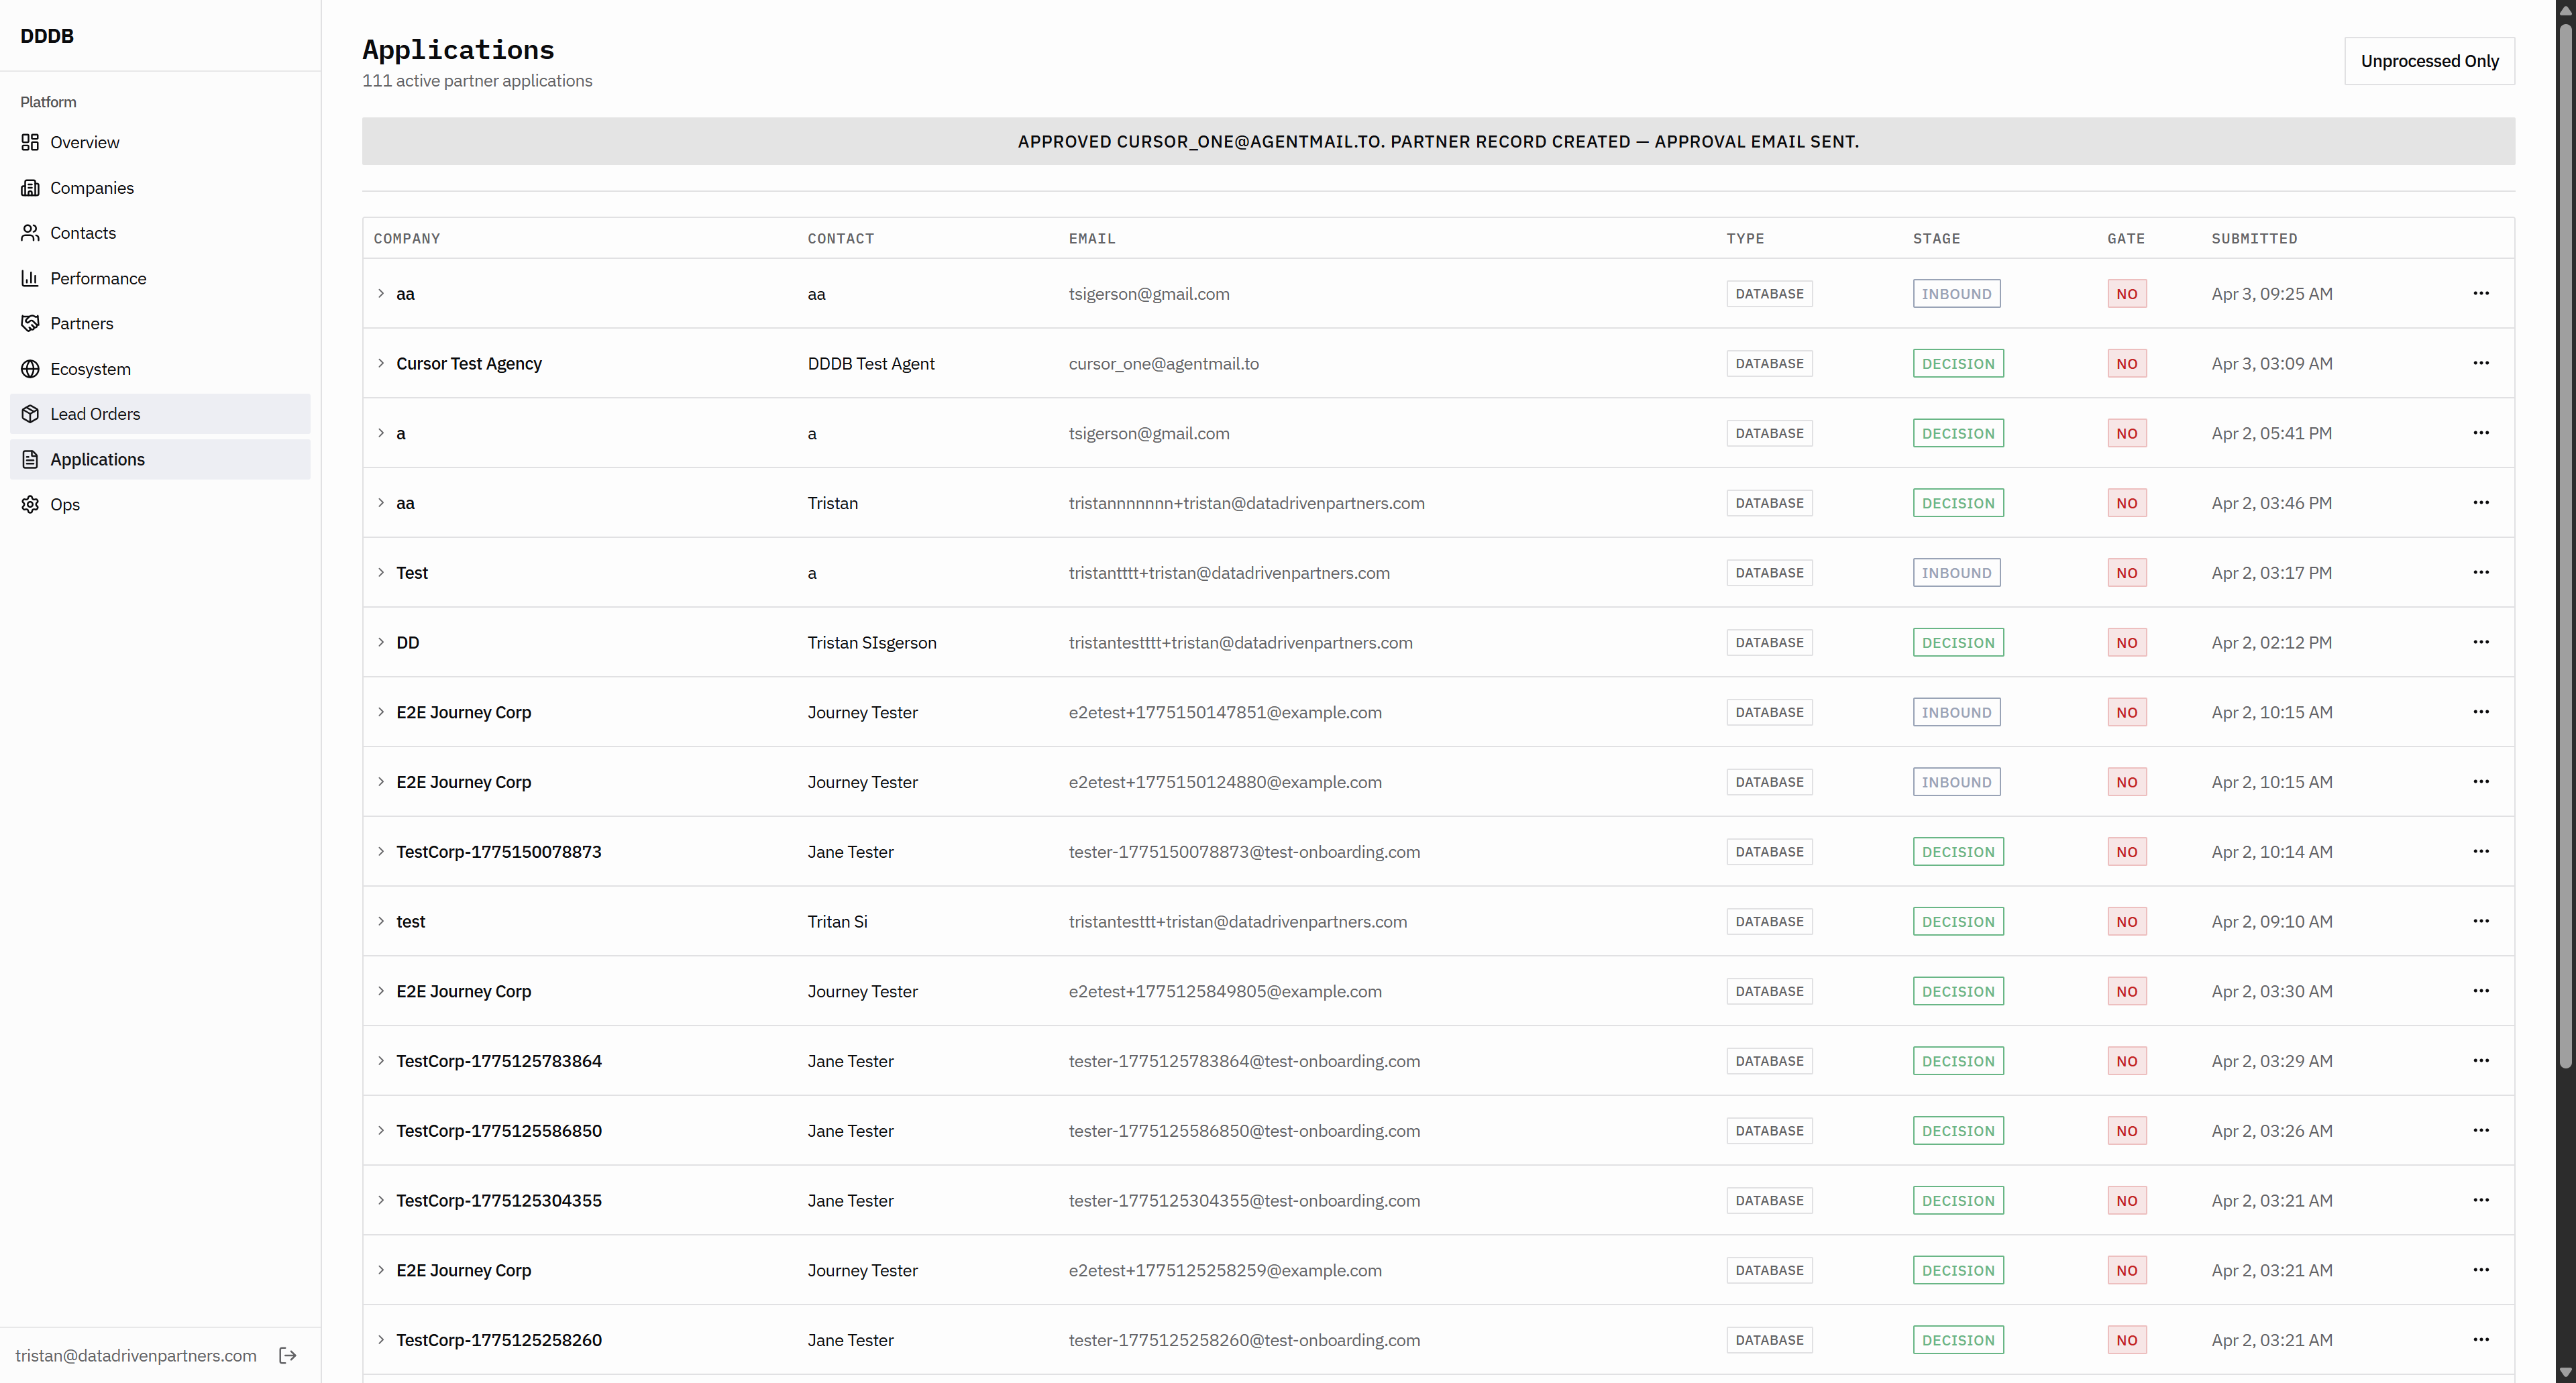Click the Ecosystem globe icon
Screen dimensions: 2576x1383
30,369
